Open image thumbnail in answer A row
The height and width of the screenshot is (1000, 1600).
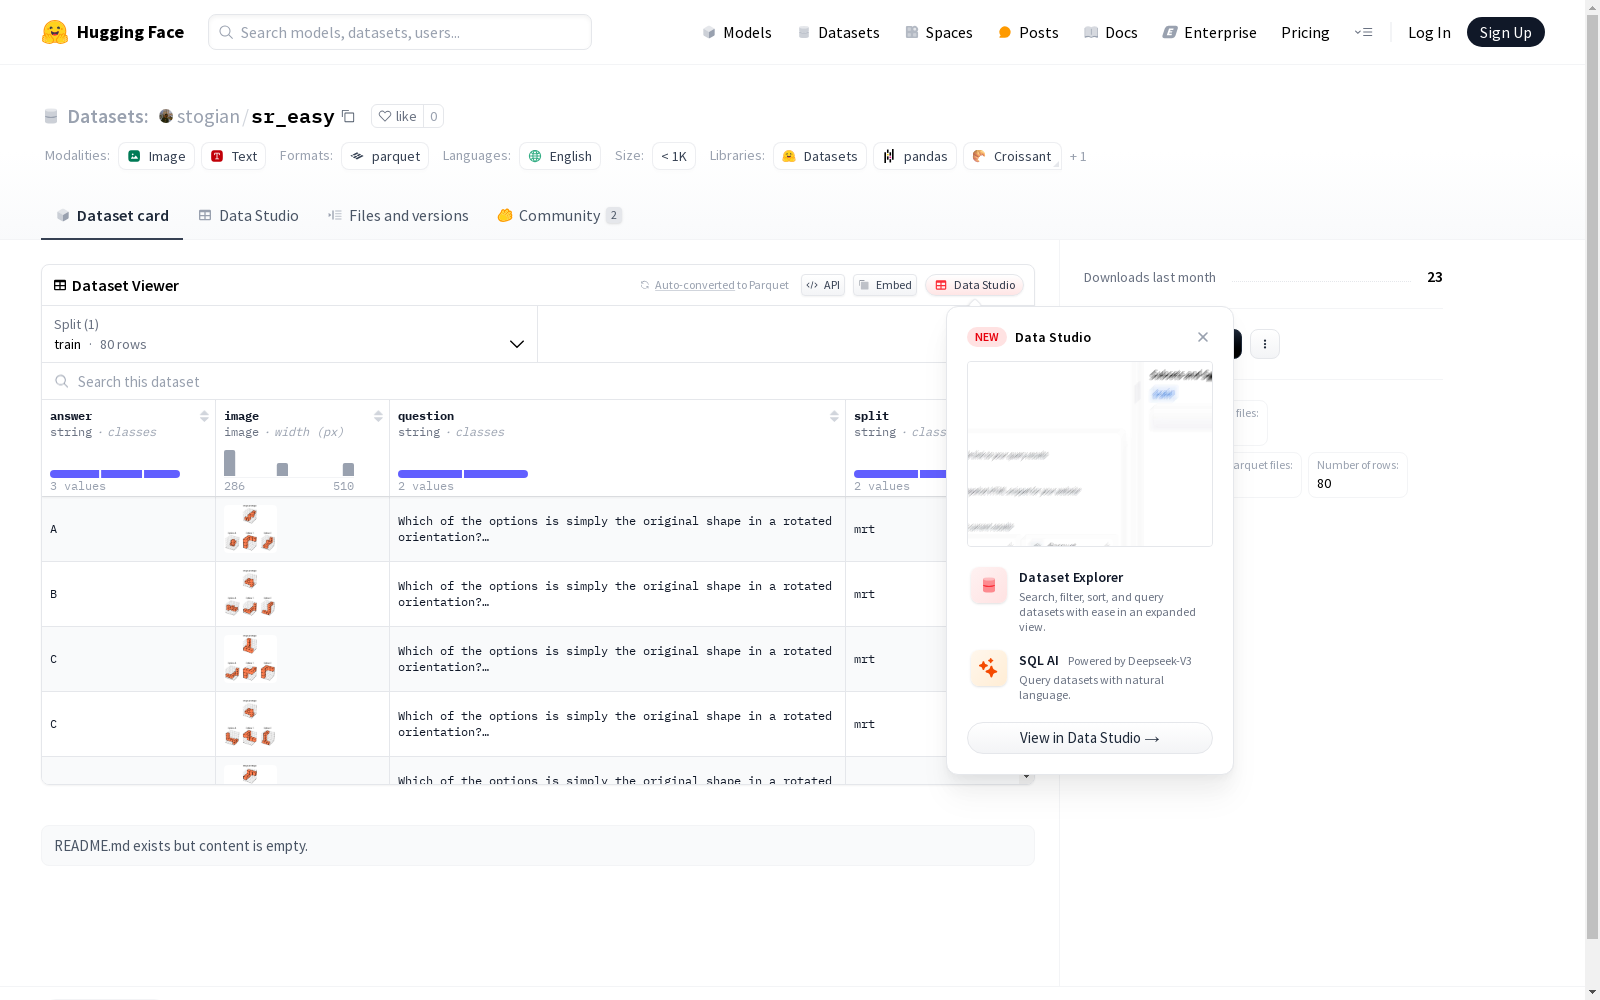coord(250,529)
